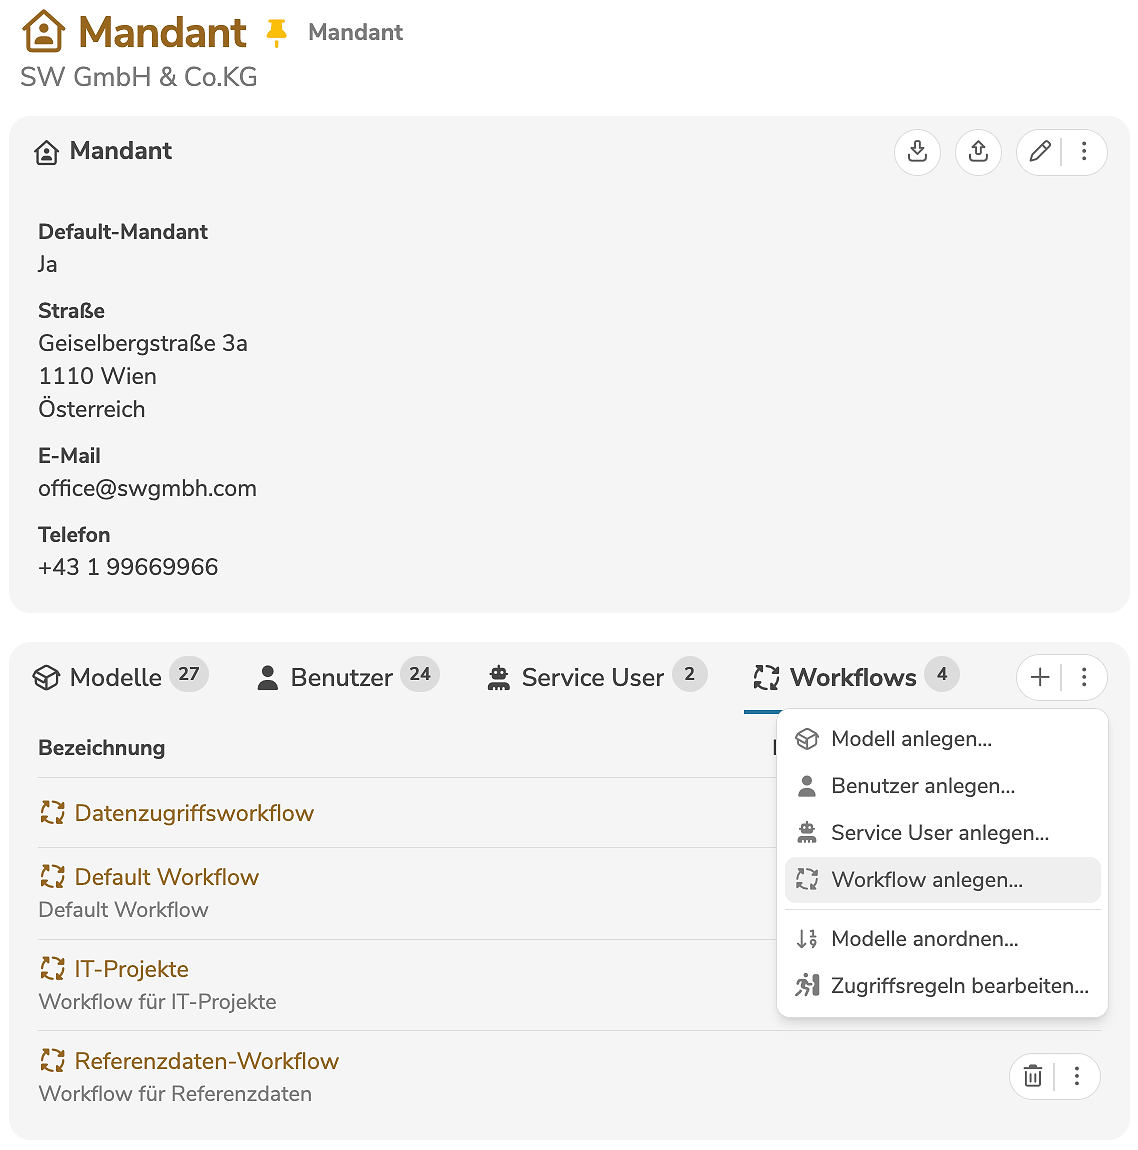Click the upload icon in Mandant panel

tap(978, 152)
